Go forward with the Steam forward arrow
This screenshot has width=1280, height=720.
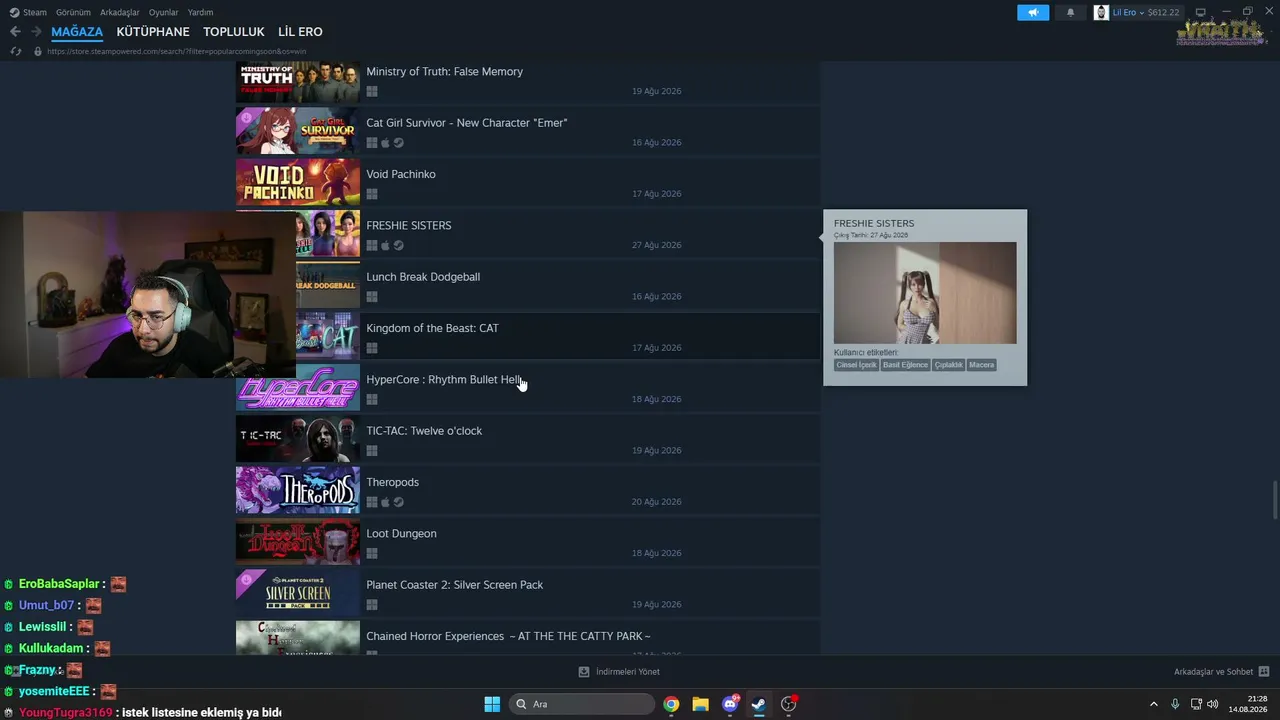click(x=36, y=32)
